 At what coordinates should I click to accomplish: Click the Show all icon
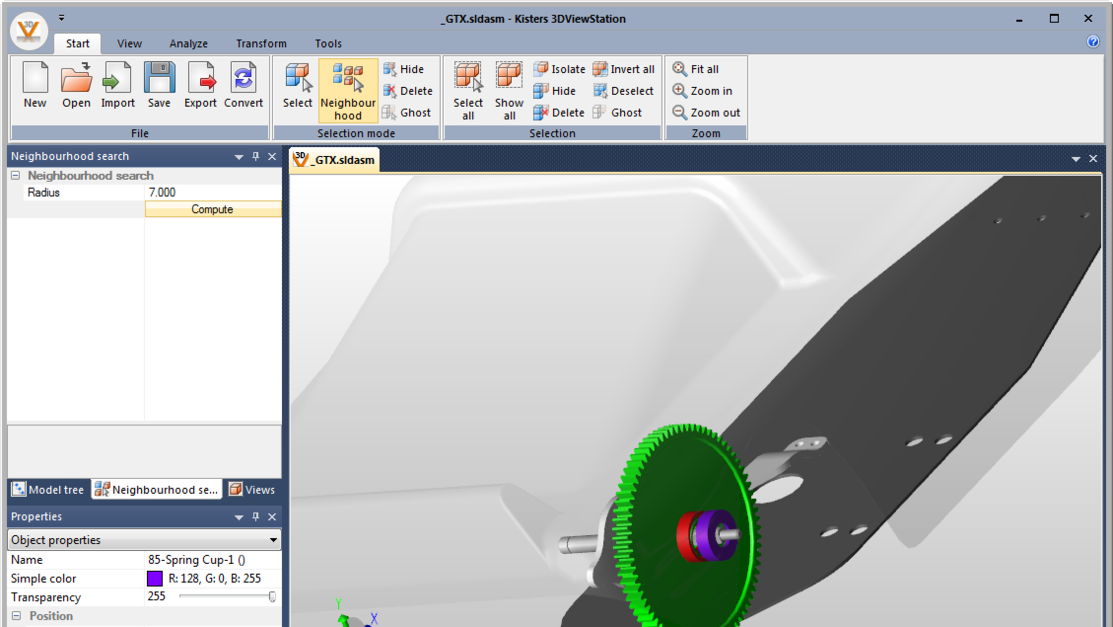click(x=509, y=91)
